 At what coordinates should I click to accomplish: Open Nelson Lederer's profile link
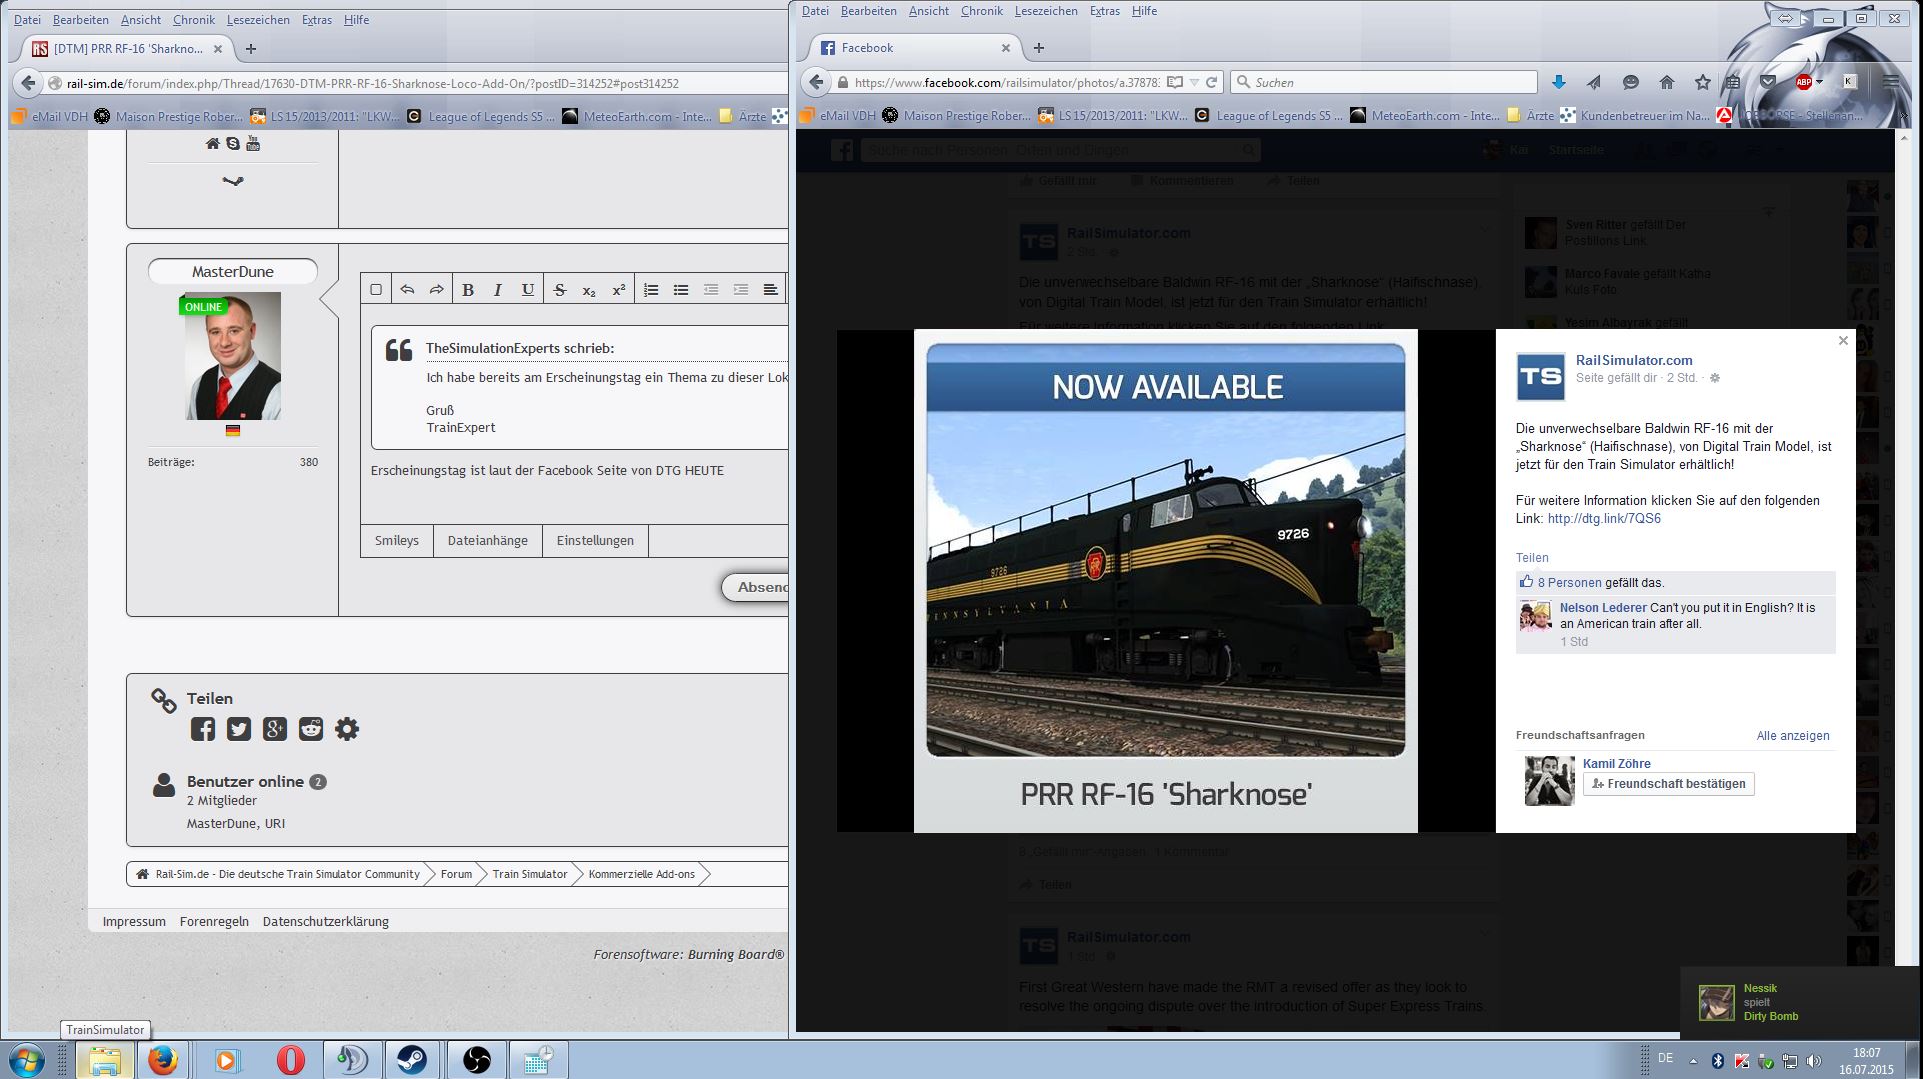1603,608
